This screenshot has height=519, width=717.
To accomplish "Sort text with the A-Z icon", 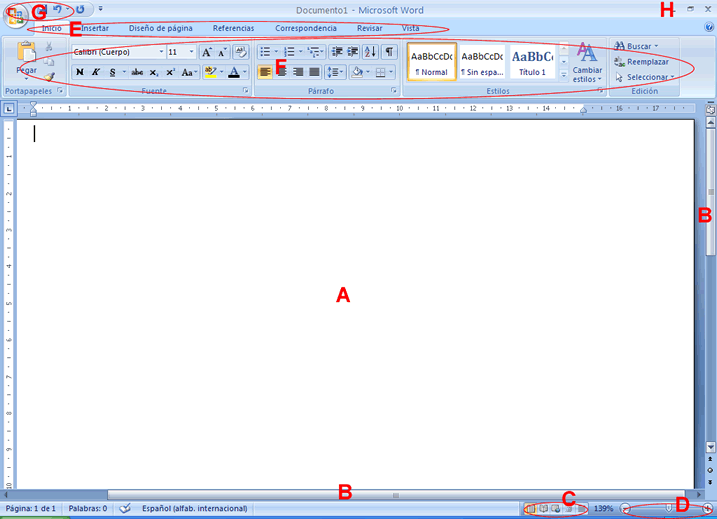I will [370, 52].
